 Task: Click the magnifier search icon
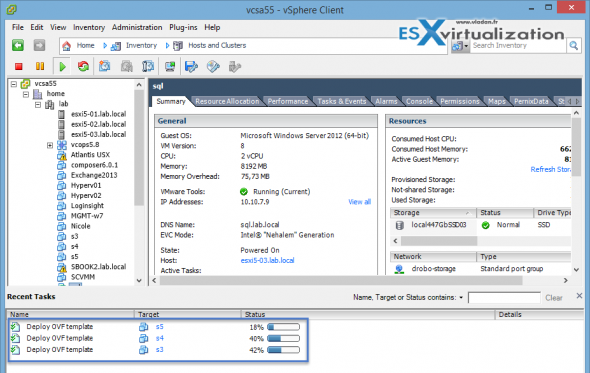573,46
